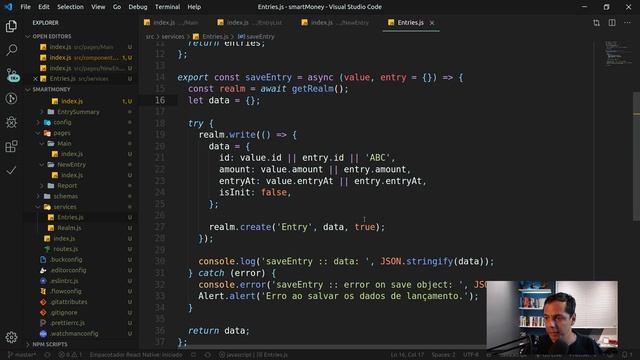This screenshot has width=640, height=360.
Task: Click the VS Code logo in title bar
Action: click(x=8, y=7)
